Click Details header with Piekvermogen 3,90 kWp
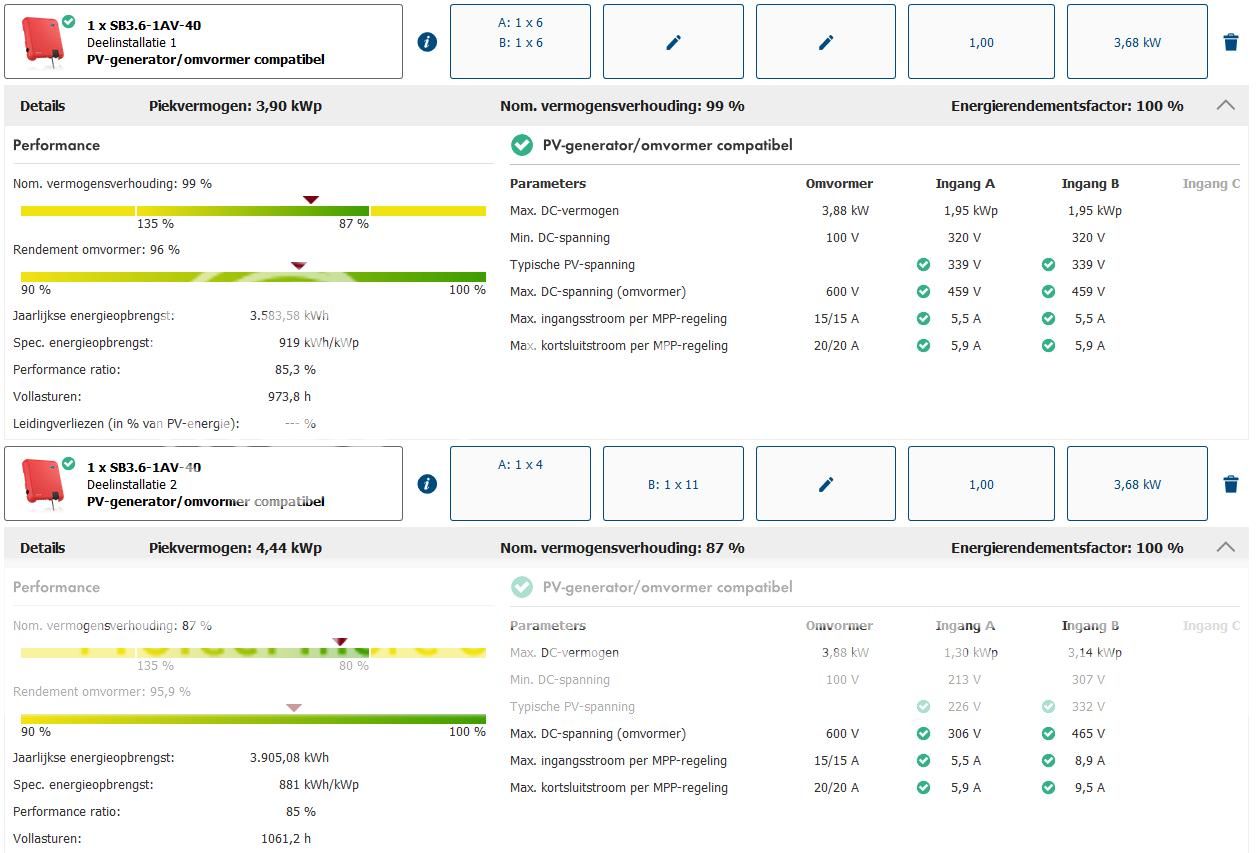This screenshot has width=1256, height=853. (235, 106)
